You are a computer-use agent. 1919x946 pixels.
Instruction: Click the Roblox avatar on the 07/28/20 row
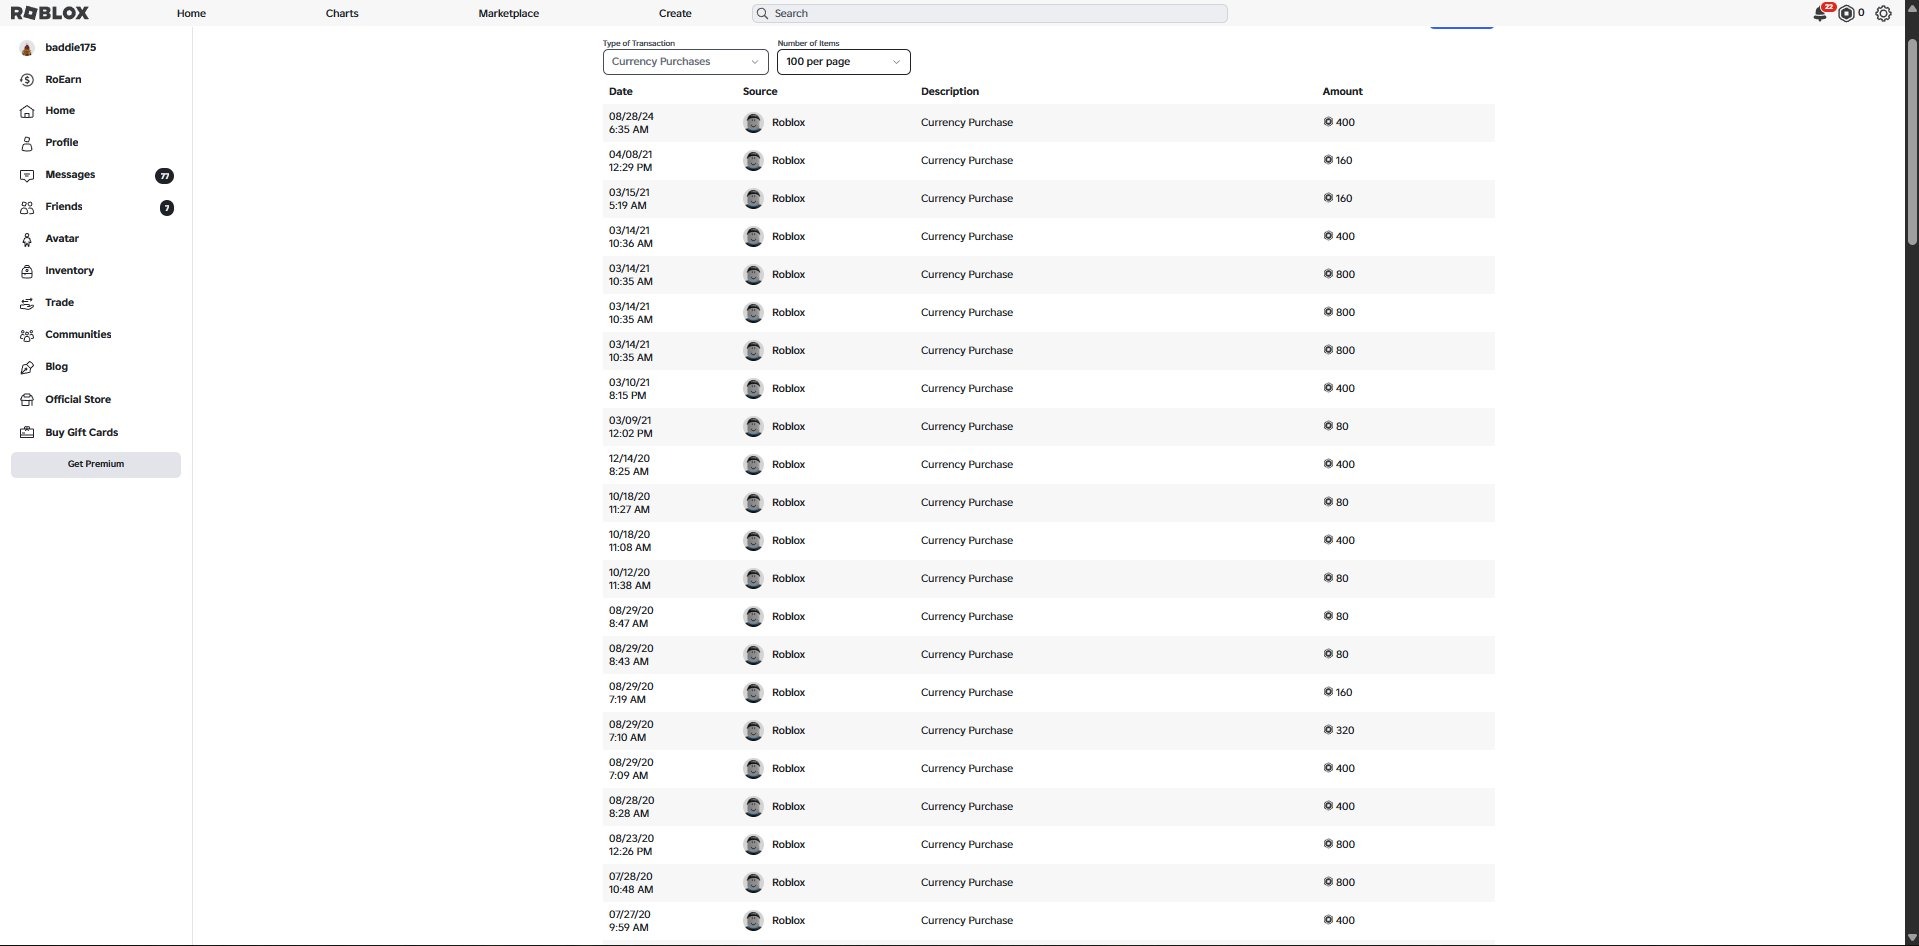coord(754,883)
